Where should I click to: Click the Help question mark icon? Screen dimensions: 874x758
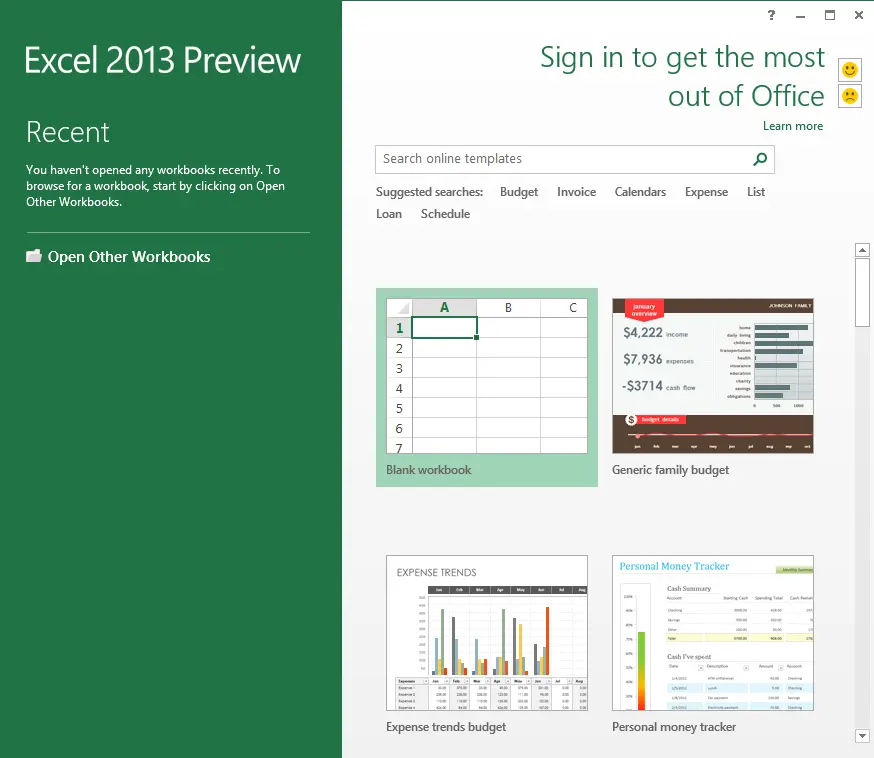[770, 16]
